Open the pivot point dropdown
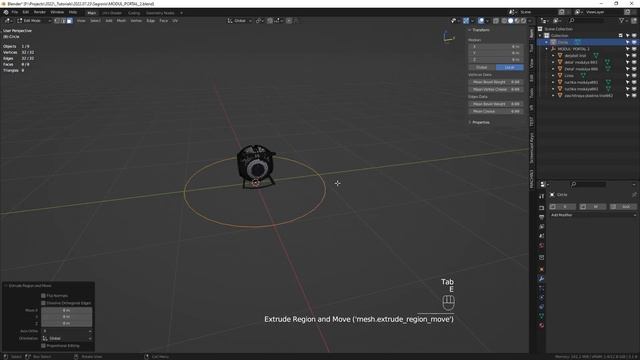Image resolution: width=640 pixels, height=360 pixels. click(x=260, y=20)
